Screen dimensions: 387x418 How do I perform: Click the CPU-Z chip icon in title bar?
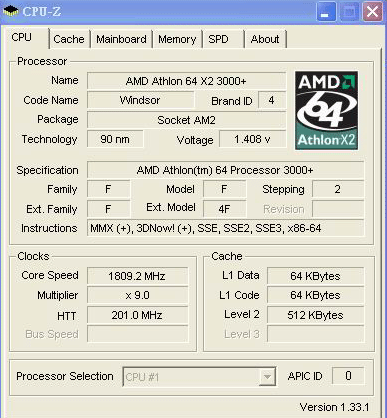click(x=10, y=11)
